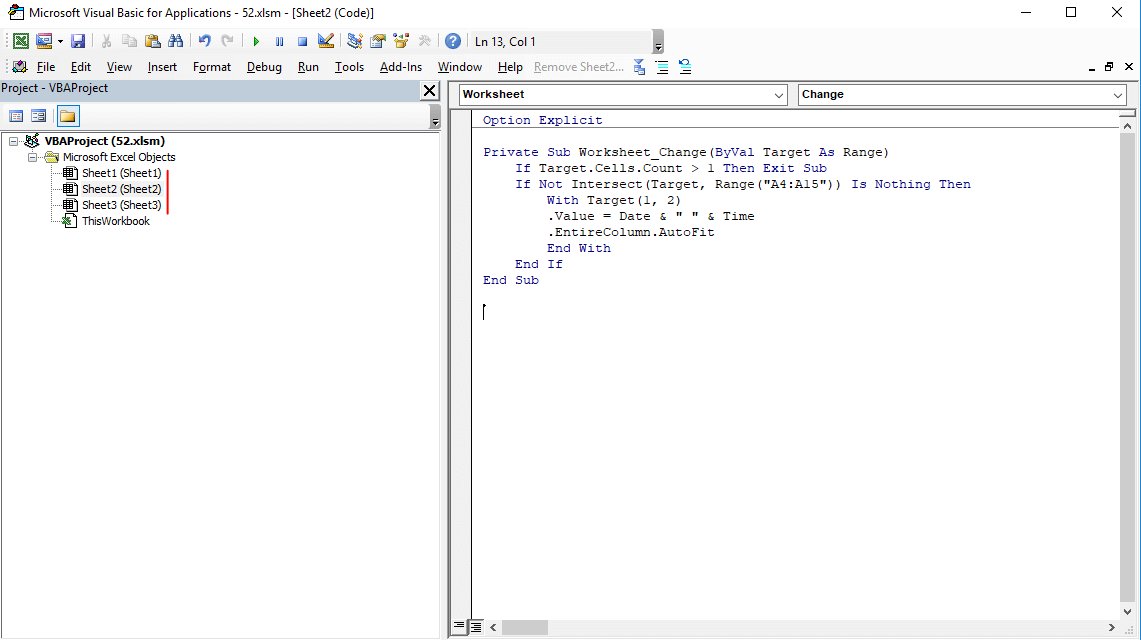
Task: Click the vertical scroll up arrow
Action: [x=1127, y=126]
